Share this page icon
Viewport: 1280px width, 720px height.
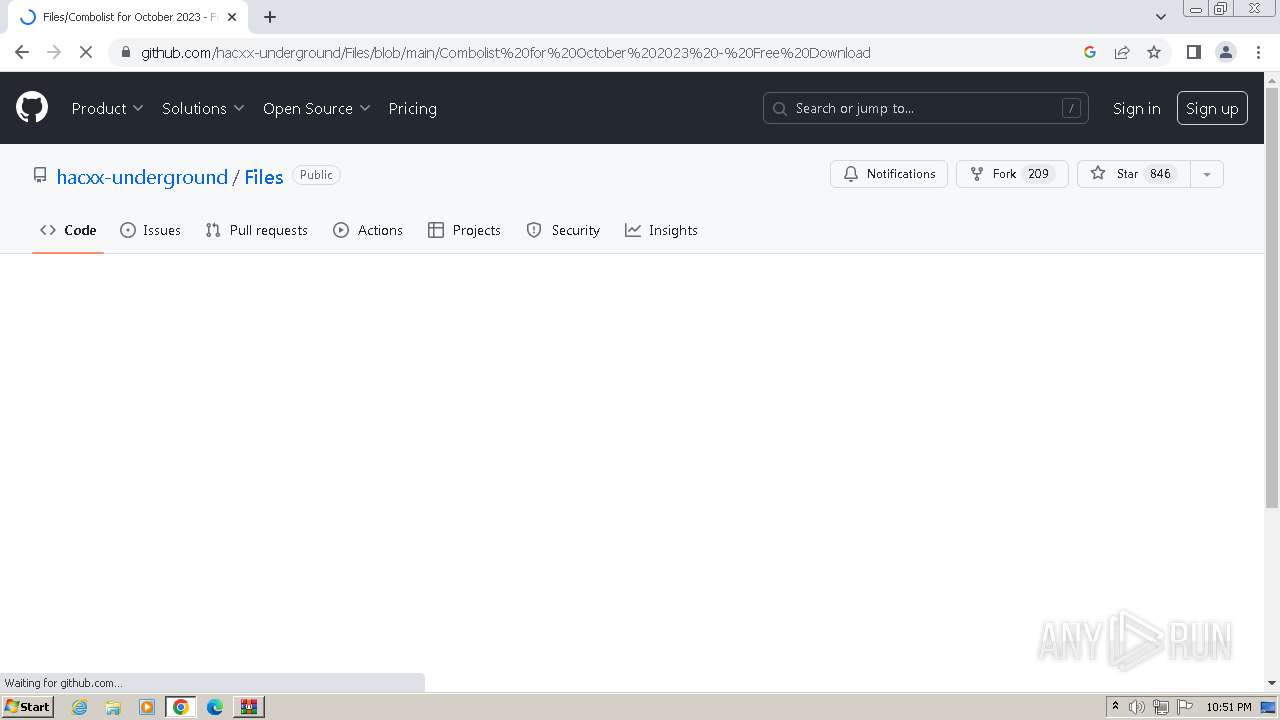click(x=1122, y=52)
